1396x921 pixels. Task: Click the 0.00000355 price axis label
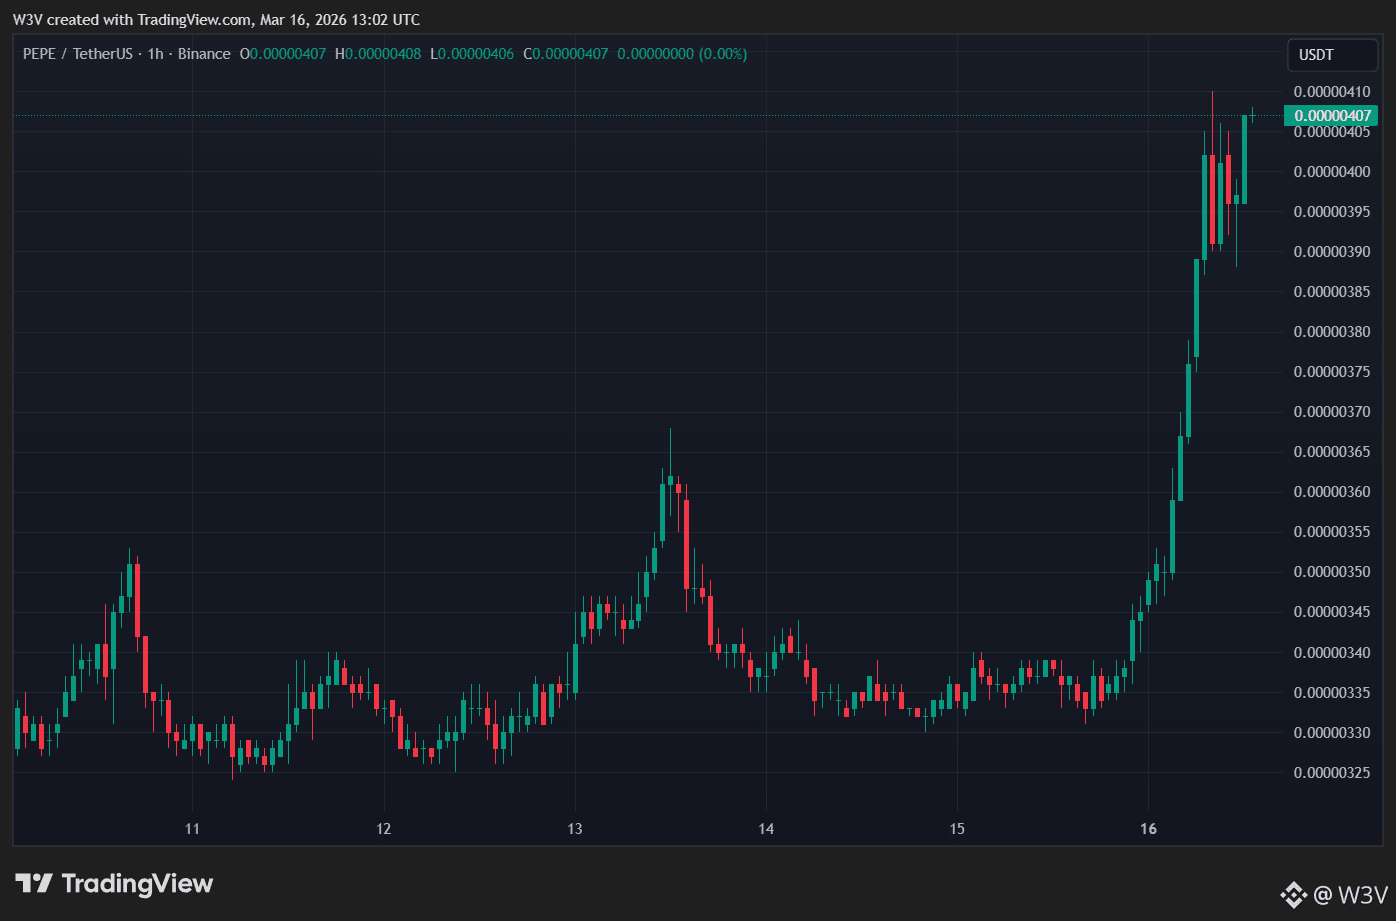click(x=1332, y=531)
